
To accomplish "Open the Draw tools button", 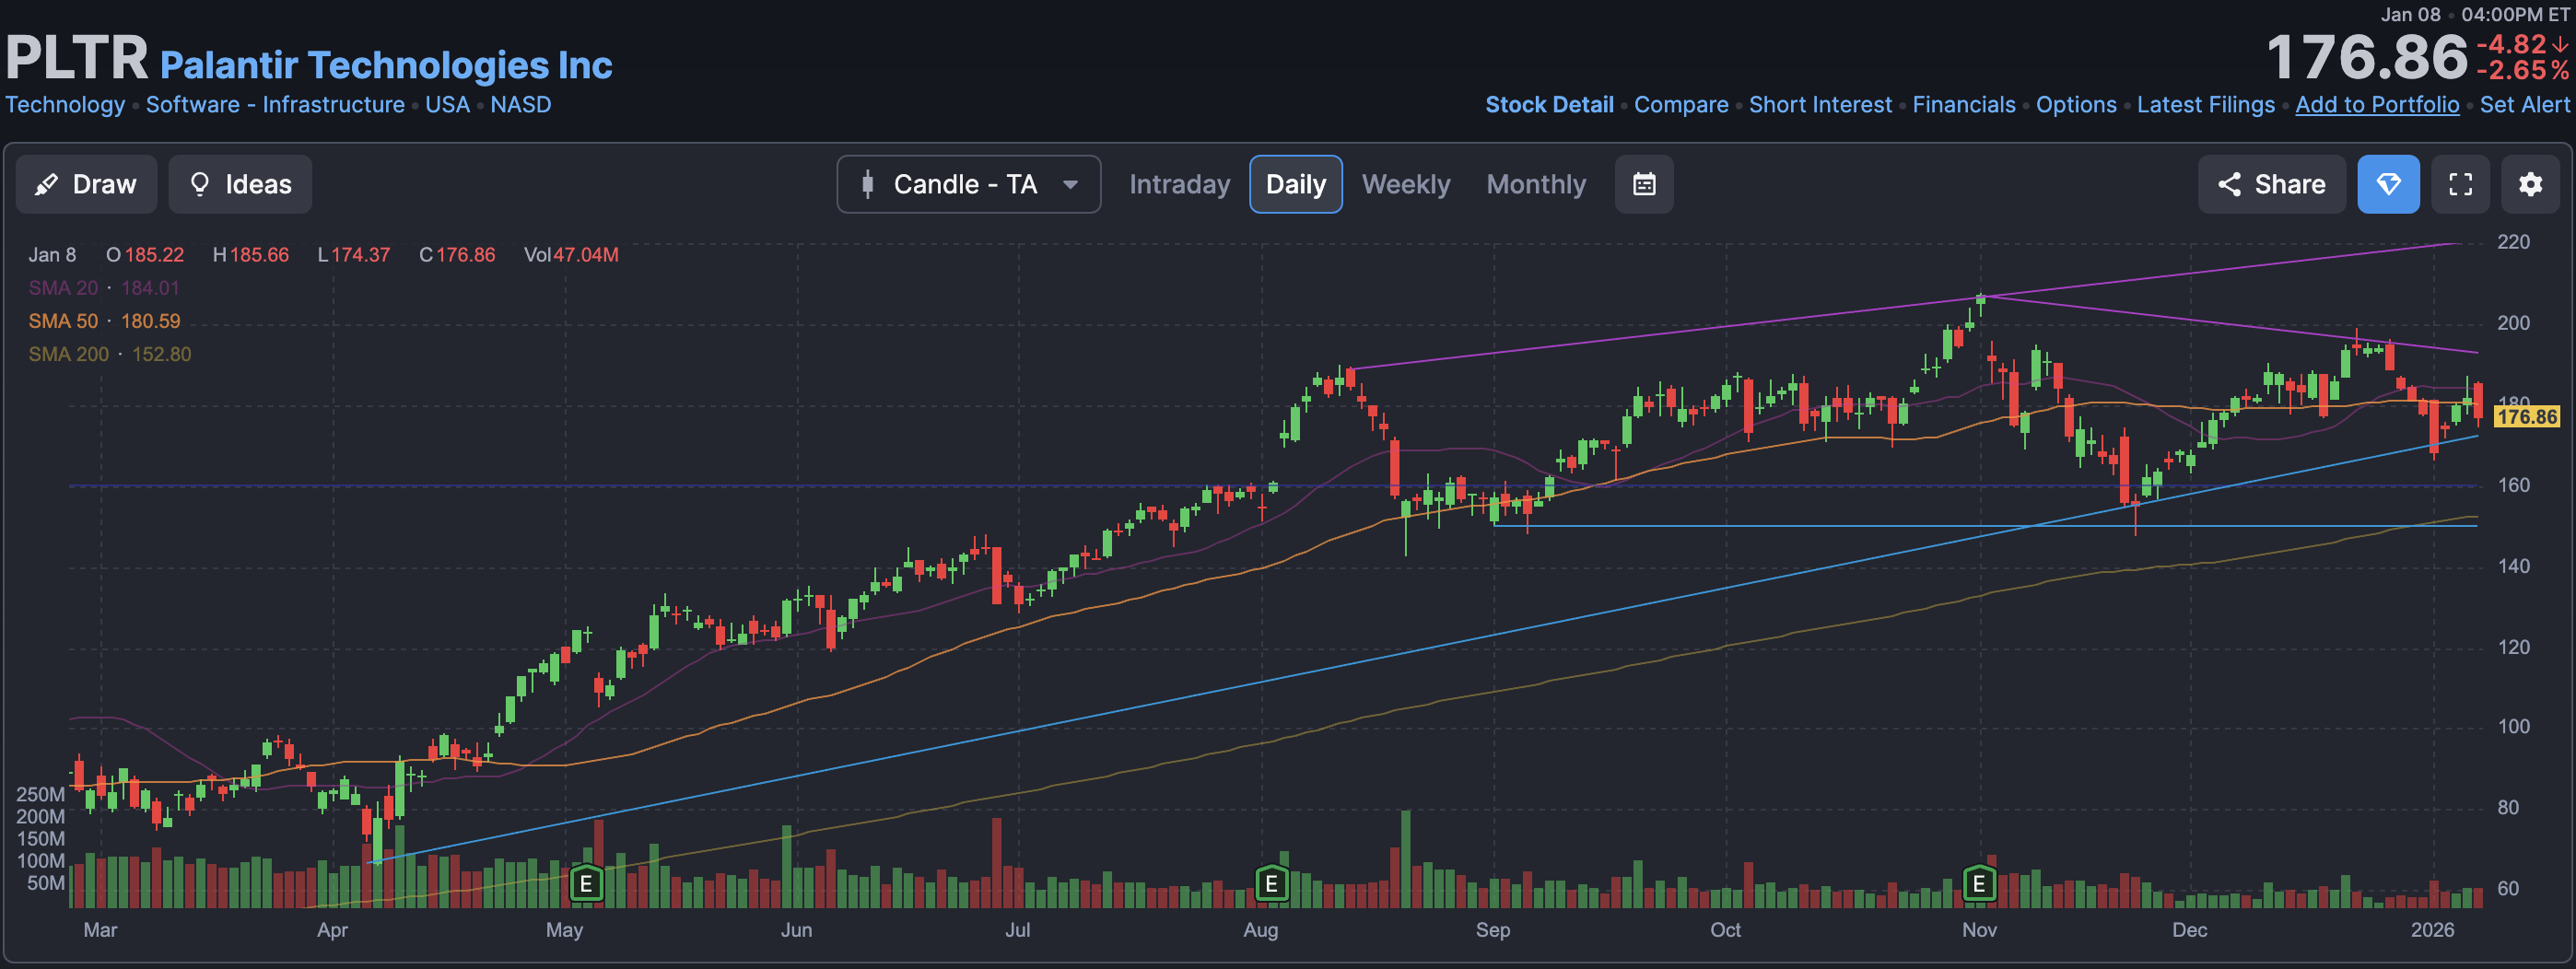I will tap(86, 184).
